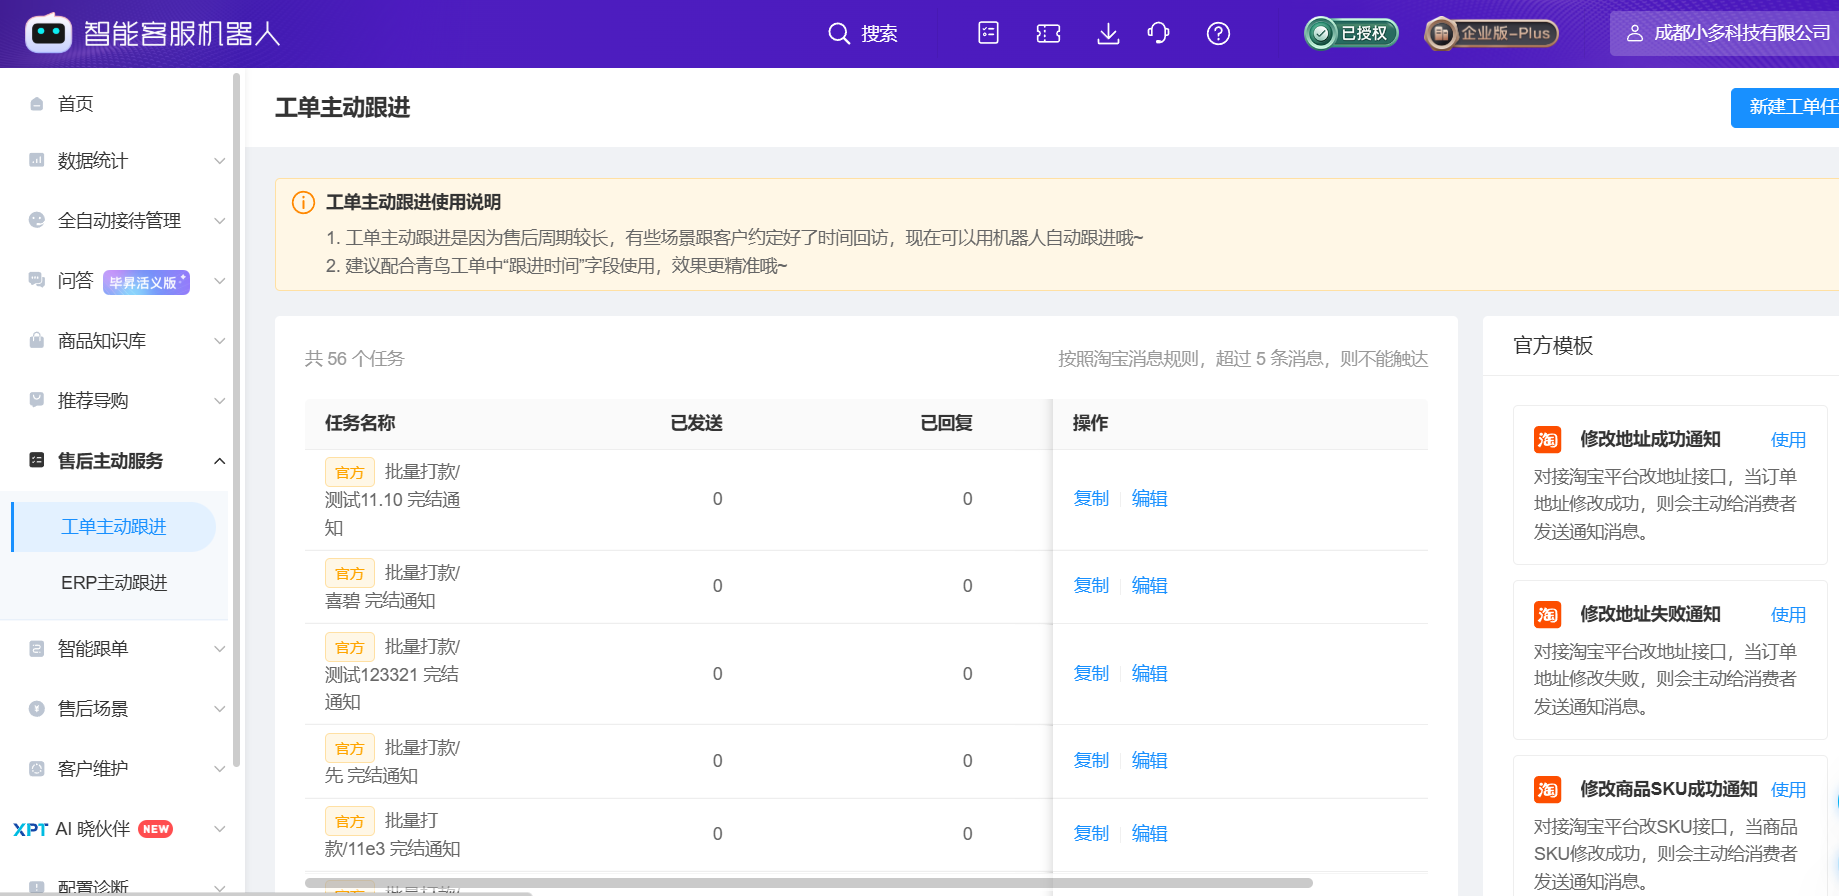Click the 智能跟单 sidebar icon

tap(37, 648)
